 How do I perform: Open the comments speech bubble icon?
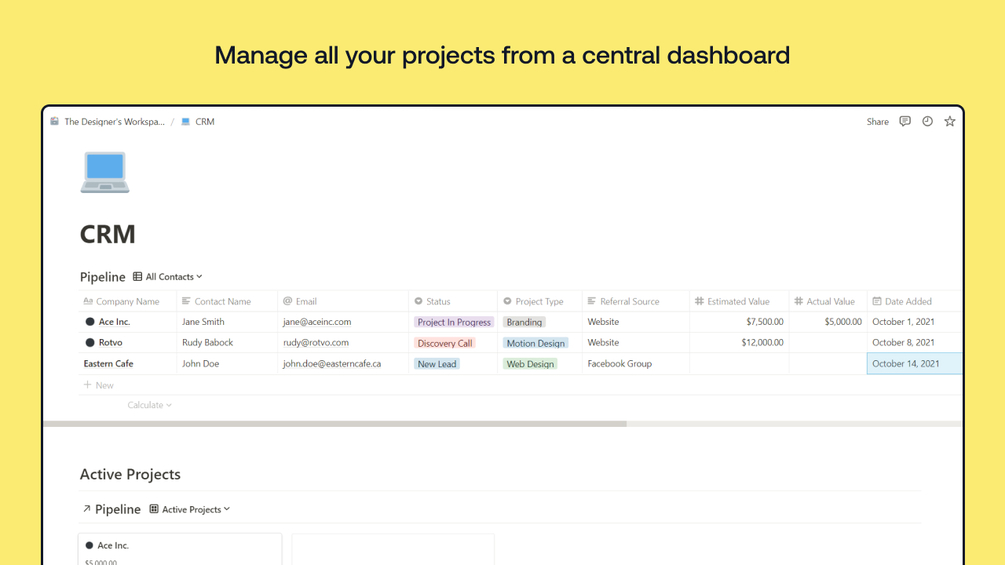[905, 121]
